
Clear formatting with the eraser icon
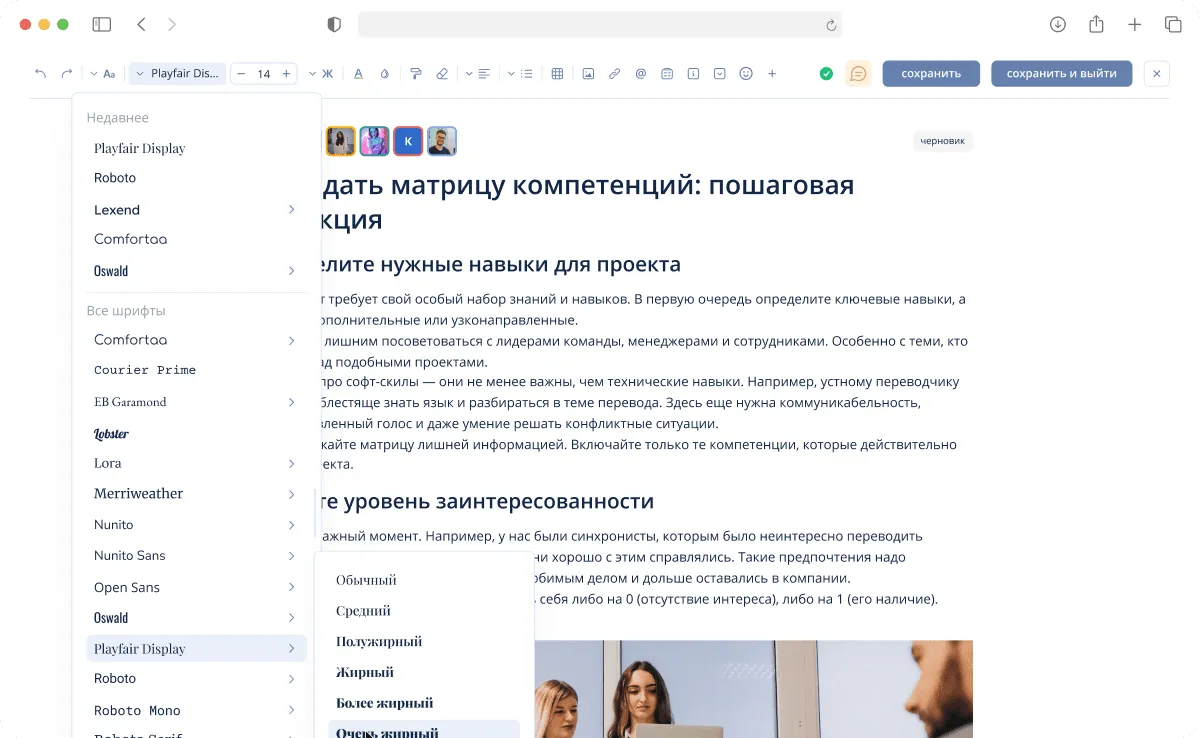click(442, 73)
